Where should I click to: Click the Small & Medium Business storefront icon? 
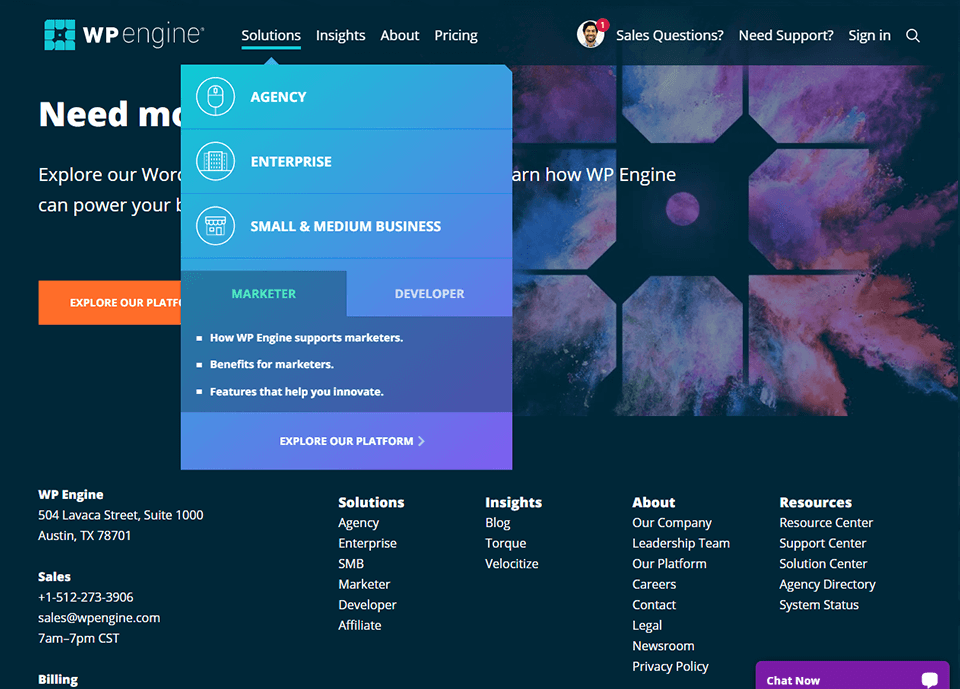click(216, 226)
